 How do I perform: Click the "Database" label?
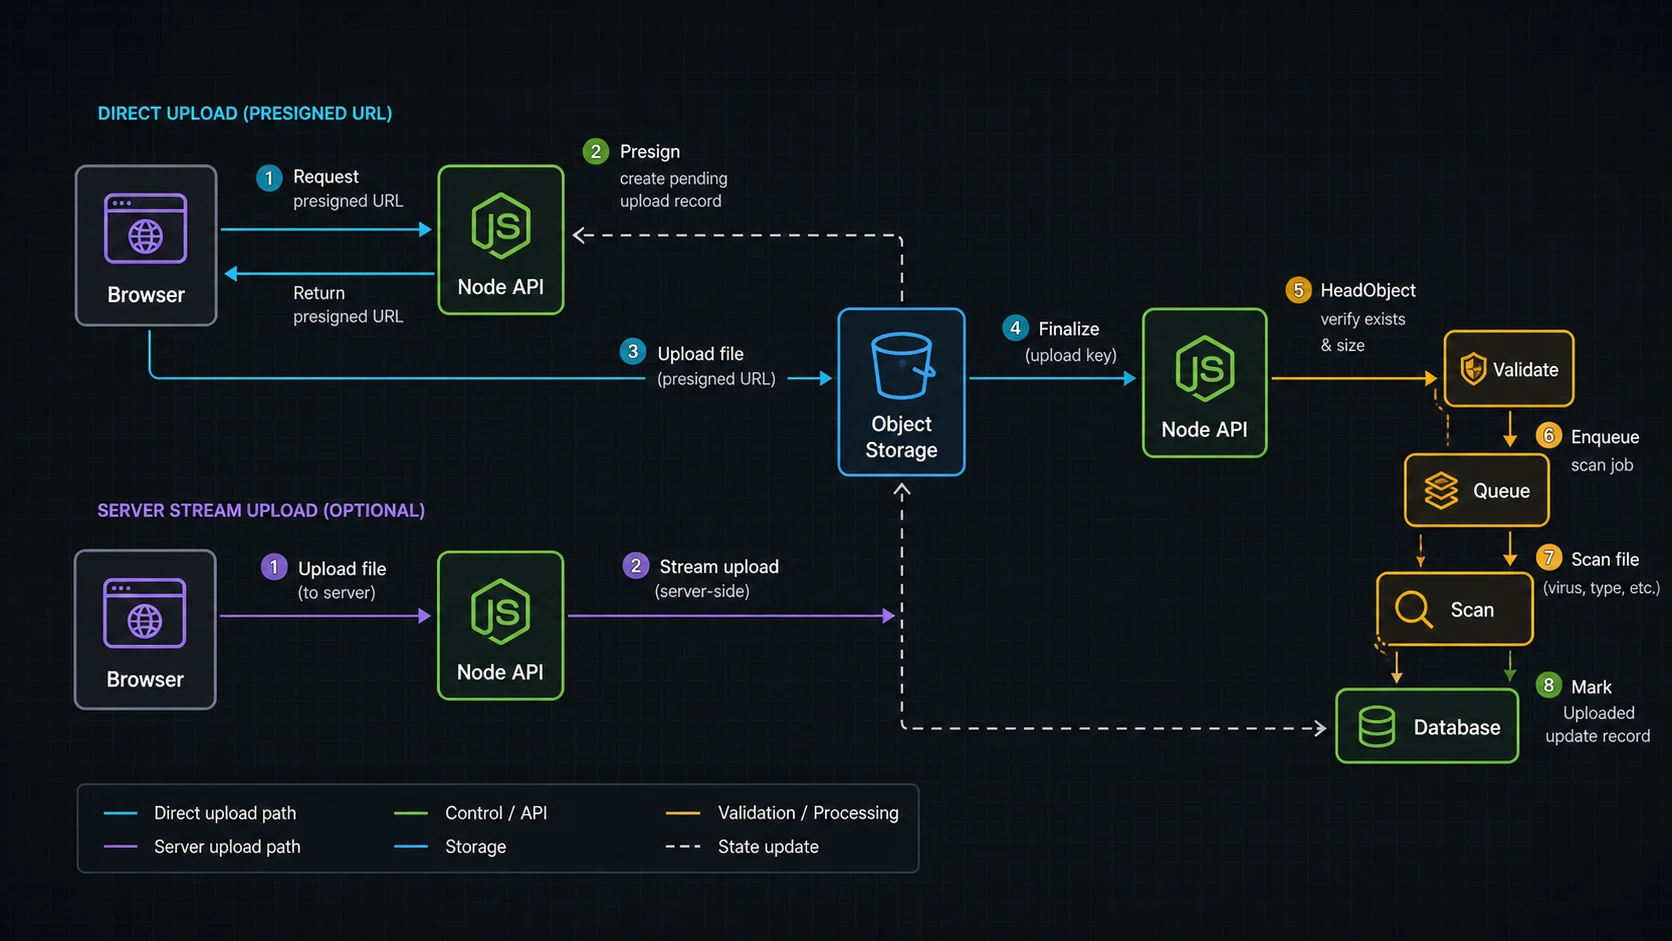coord(1457,727)
